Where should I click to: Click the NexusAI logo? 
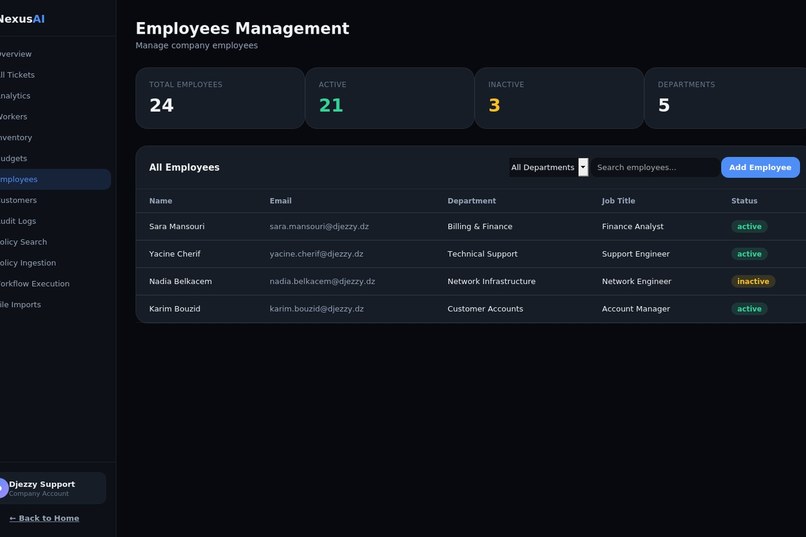(22, 19)
